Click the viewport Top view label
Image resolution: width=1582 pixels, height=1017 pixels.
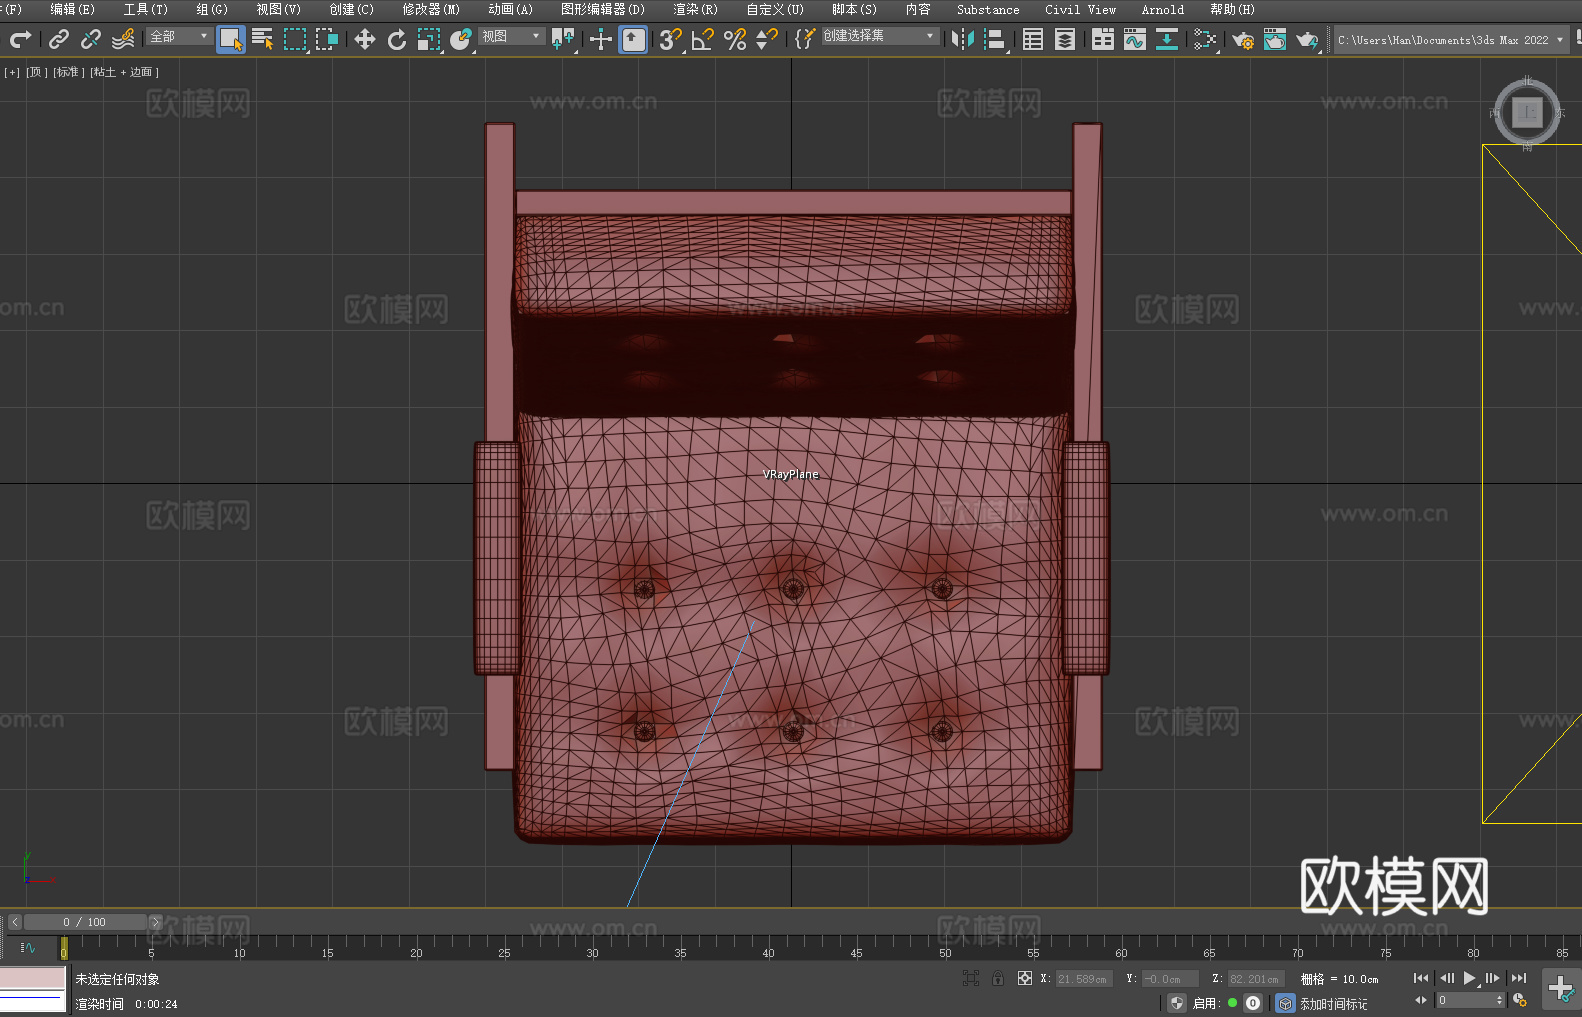pos(36,72)
